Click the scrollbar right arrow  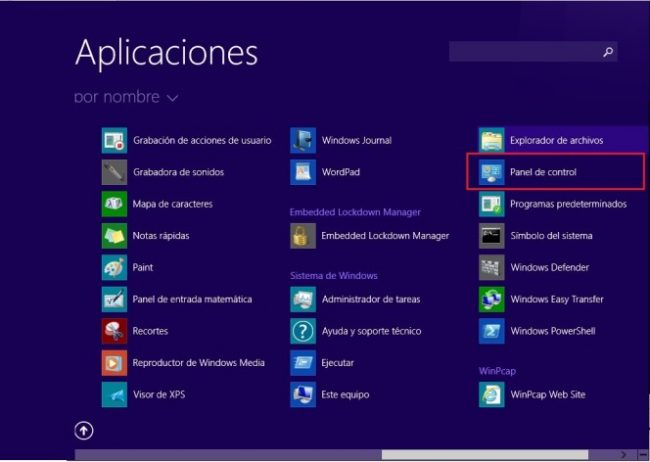click(x=623, y=455)
